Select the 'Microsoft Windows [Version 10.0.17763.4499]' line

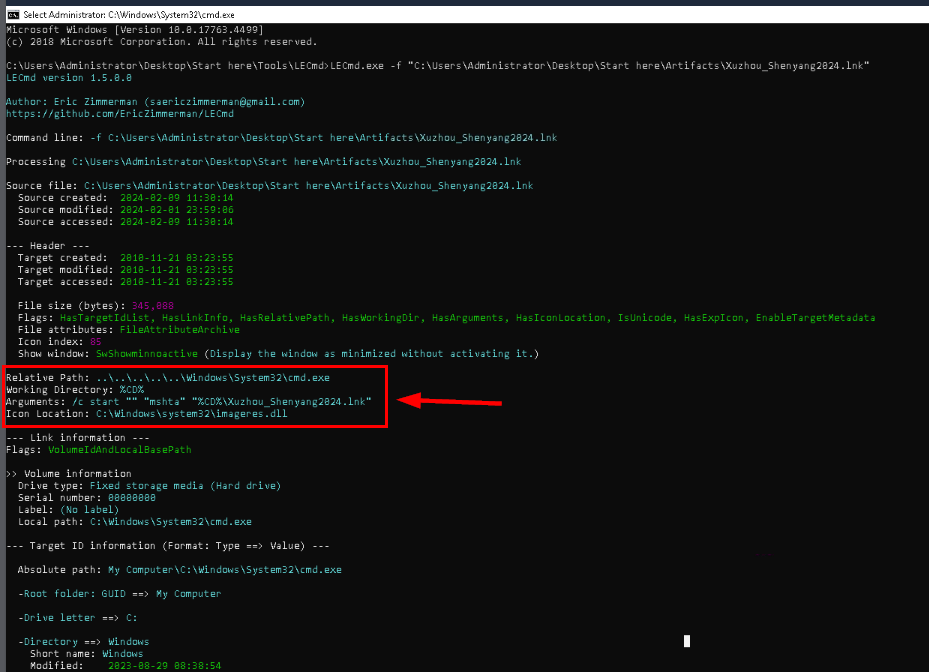click(x=135, y=30)
